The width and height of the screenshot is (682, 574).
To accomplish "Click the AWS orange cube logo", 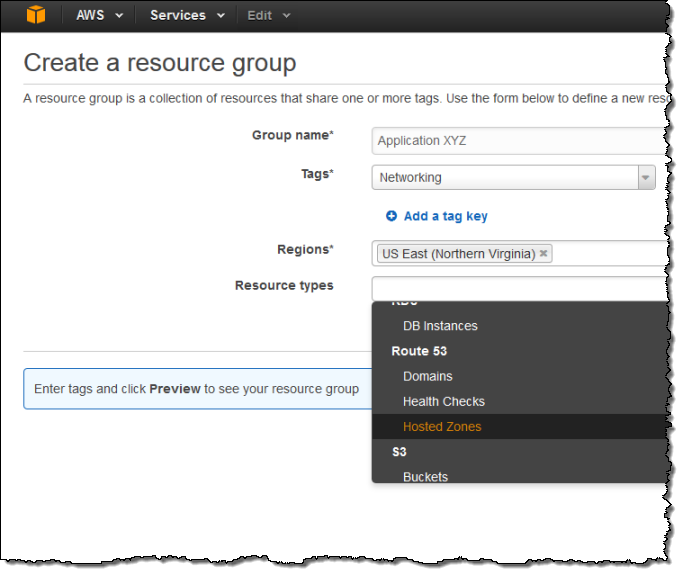I will [37, 15].
